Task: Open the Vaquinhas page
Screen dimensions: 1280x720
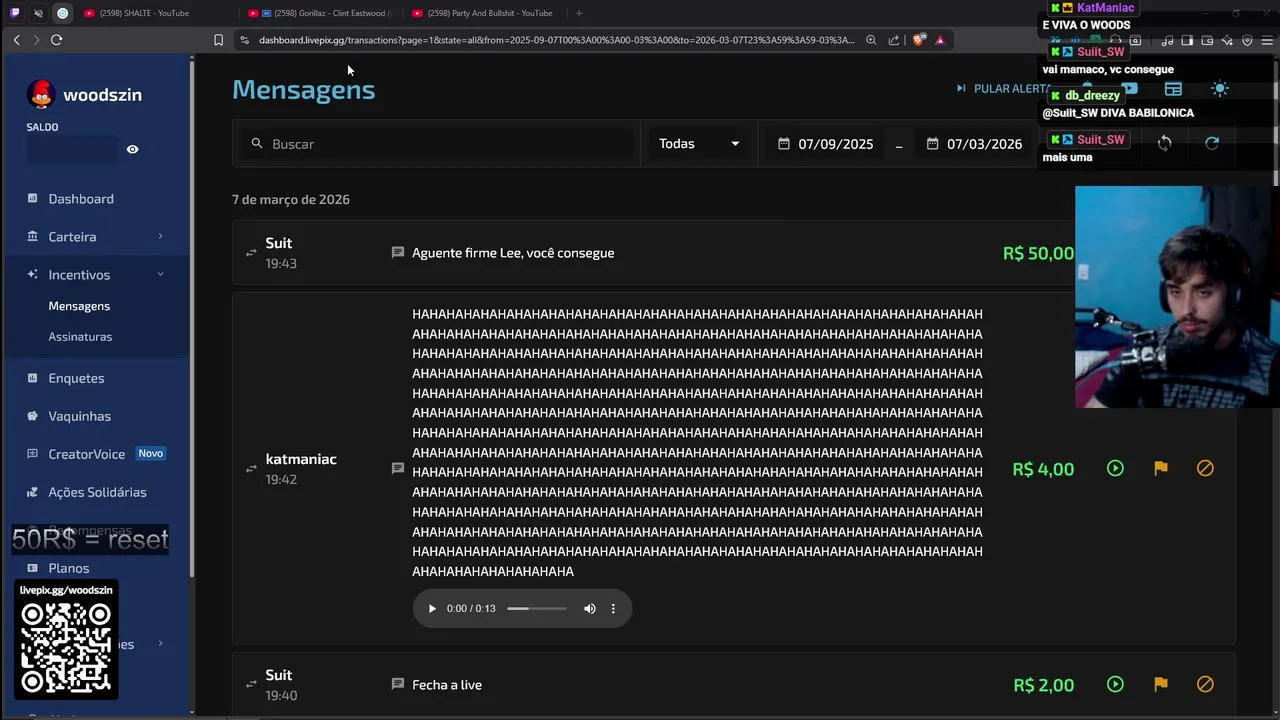Action: click(79, 416)
